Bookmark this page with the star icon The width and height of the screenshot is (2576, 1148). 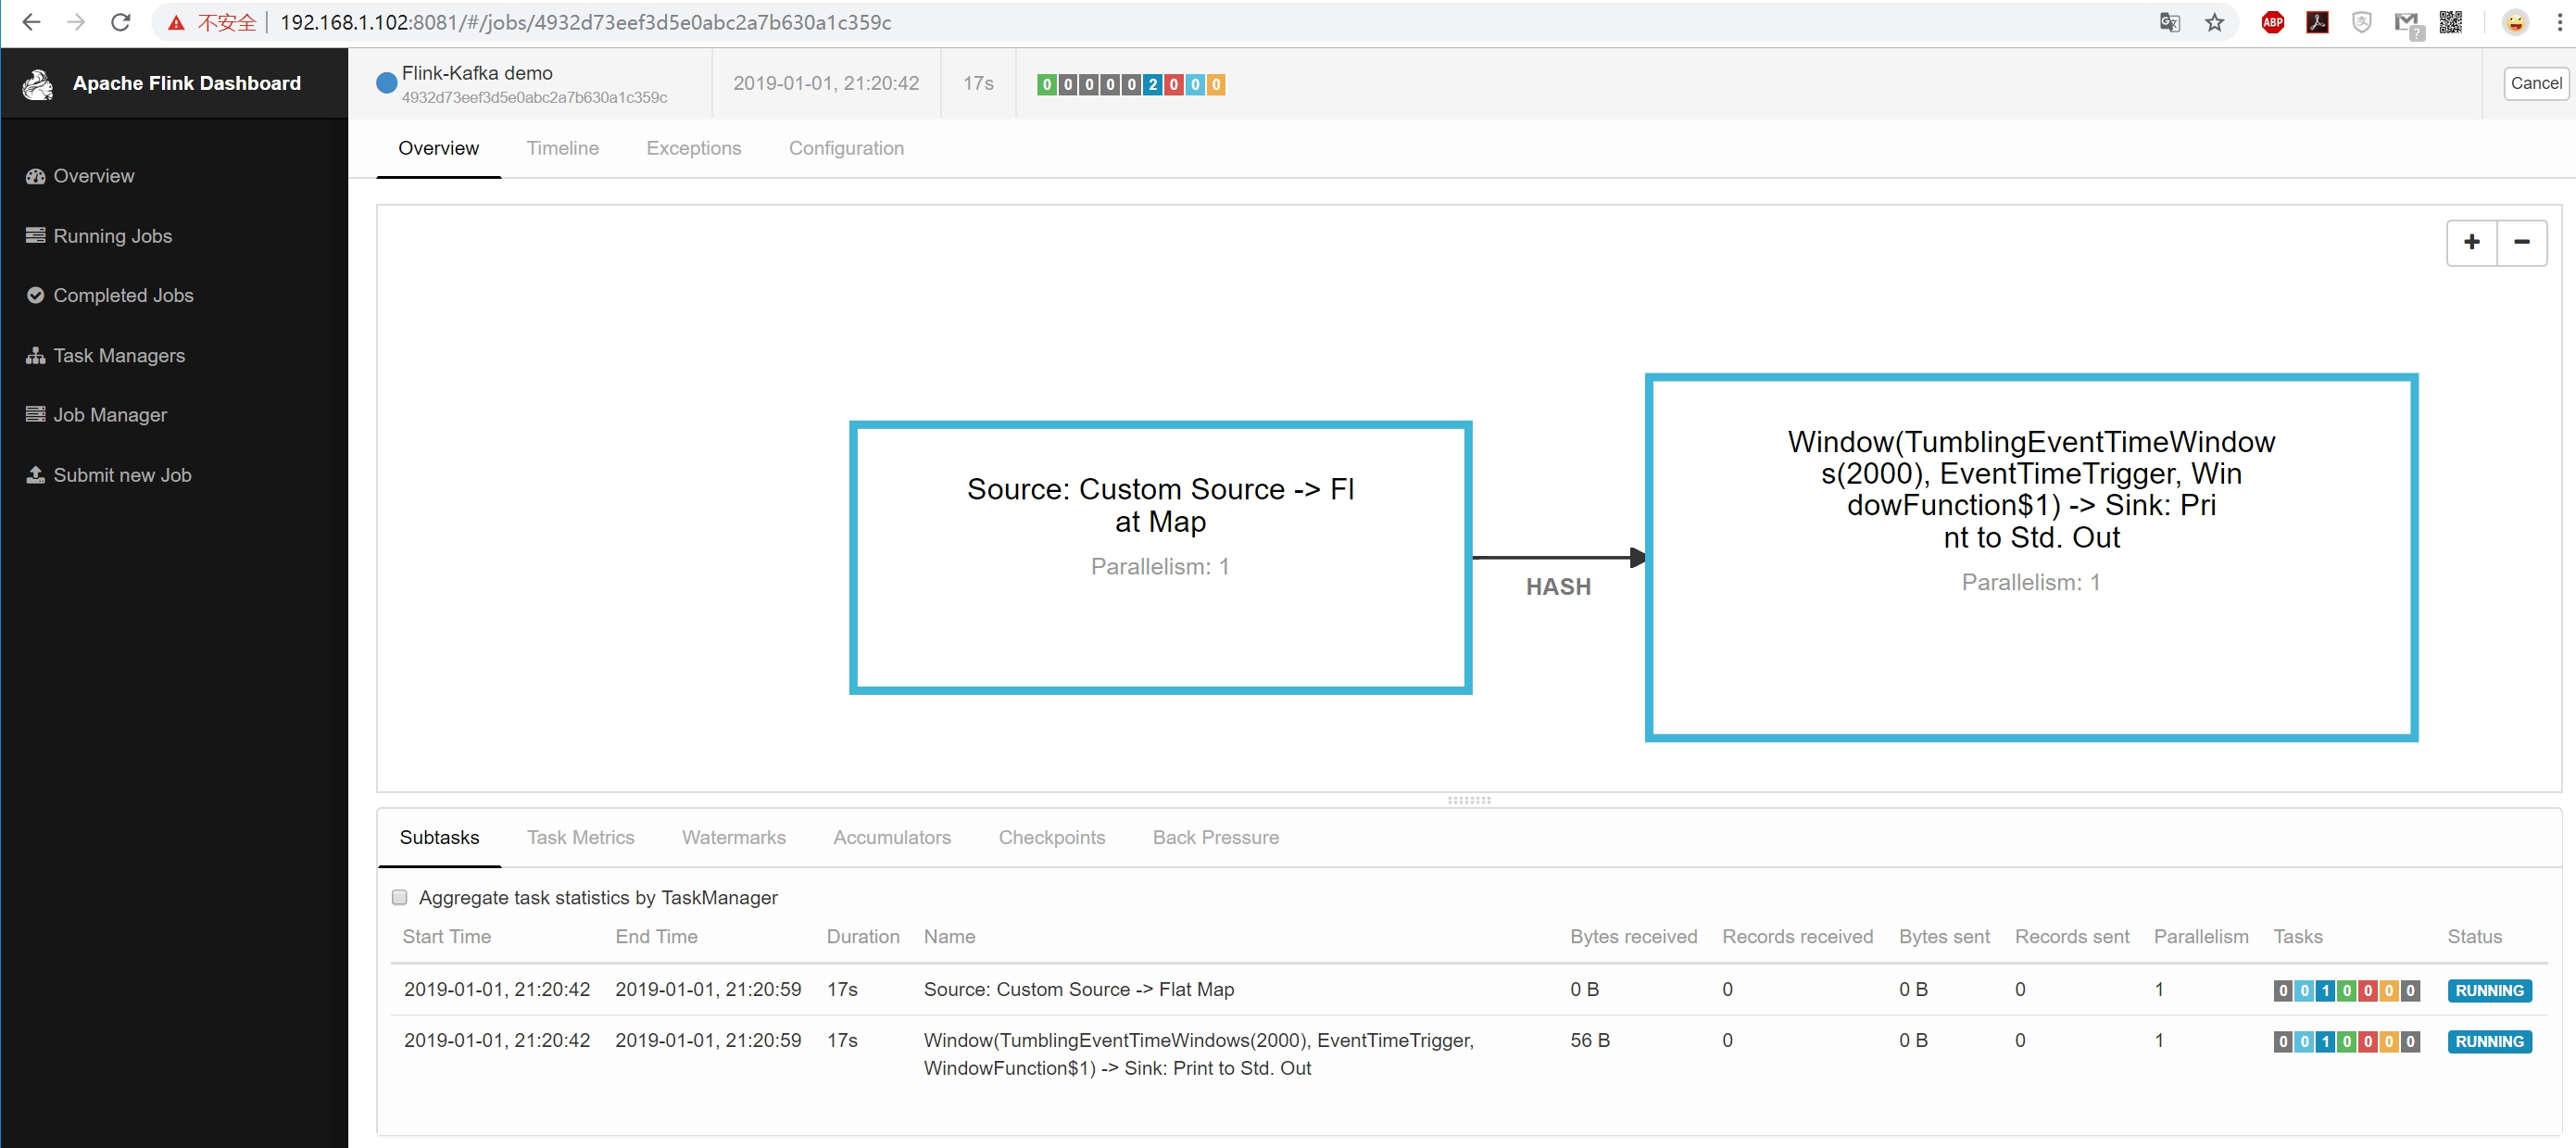click(2214, 22)
